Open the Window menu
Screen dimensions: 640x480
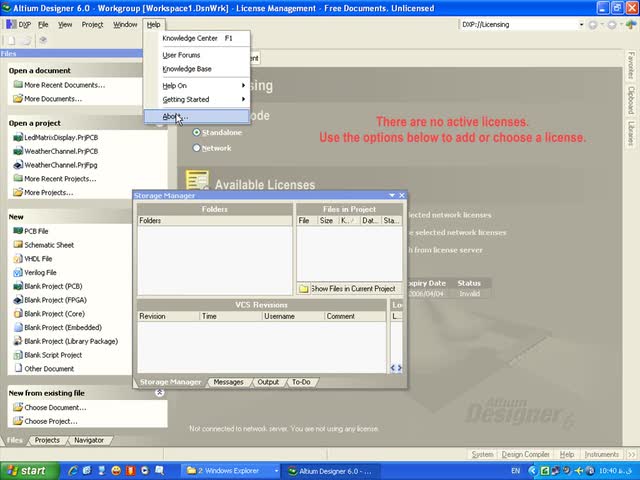click(125, 24)
